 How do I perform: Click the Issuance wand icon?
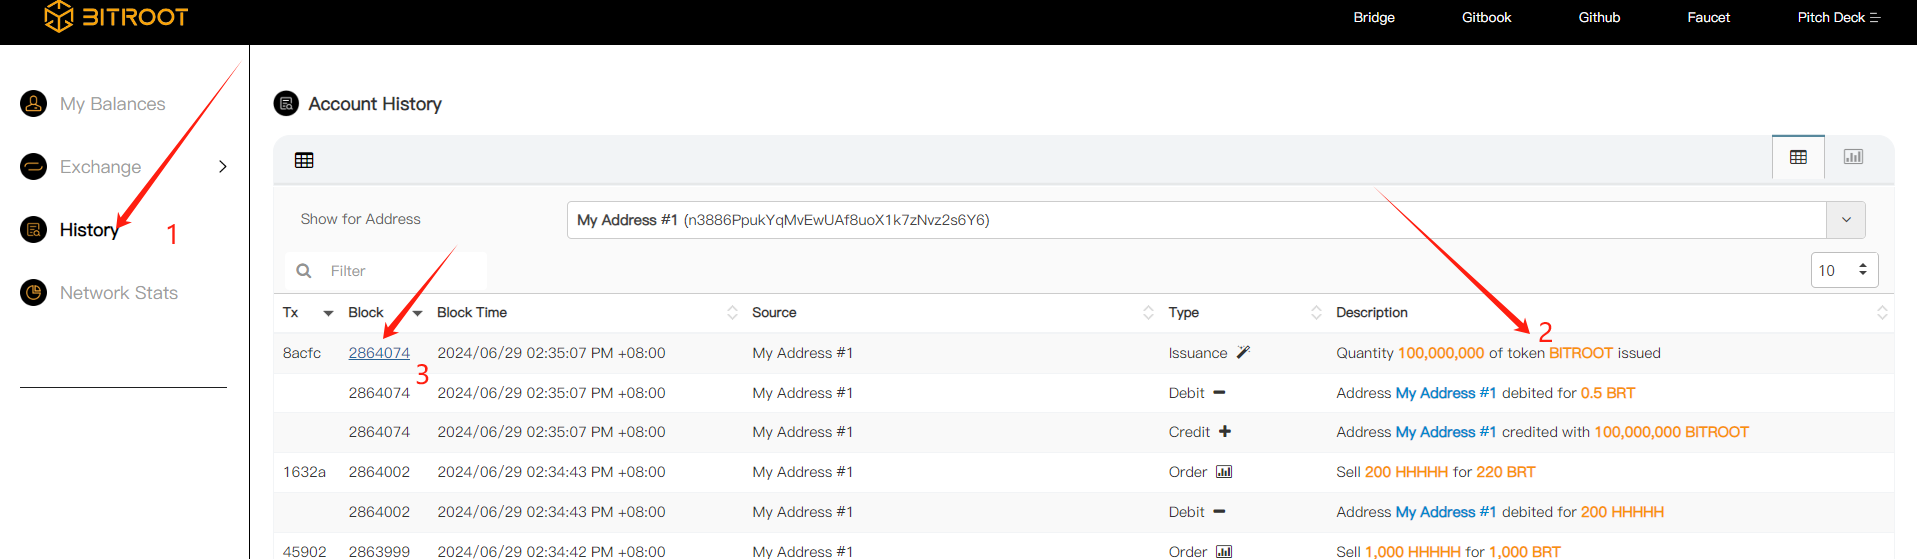click(x=1243, y=352)
